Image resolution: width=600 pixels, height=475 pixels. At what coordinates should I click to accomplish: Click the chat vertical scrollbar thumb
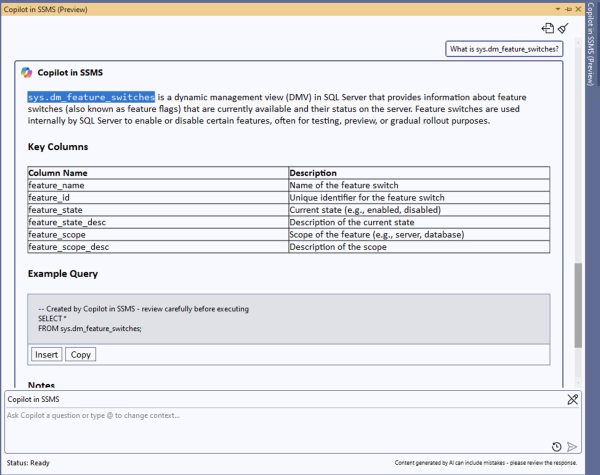(577, 305)
